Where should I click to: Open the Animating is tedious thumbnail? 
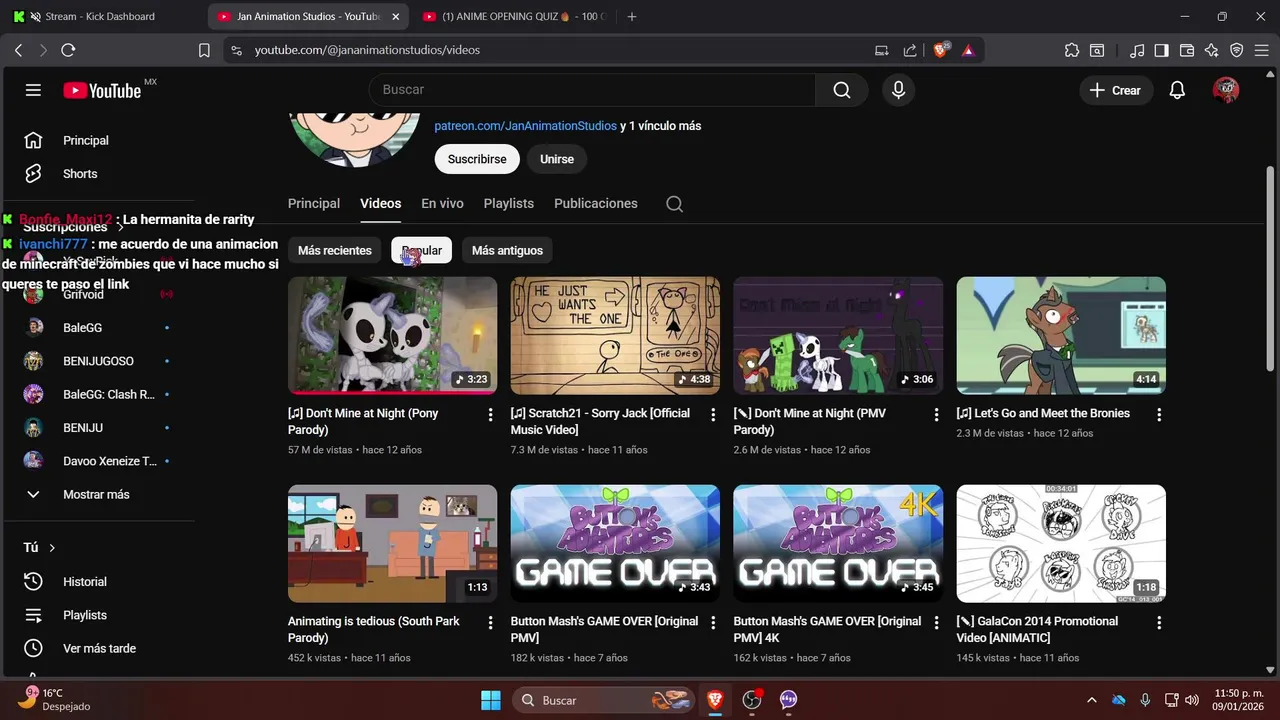392,544
